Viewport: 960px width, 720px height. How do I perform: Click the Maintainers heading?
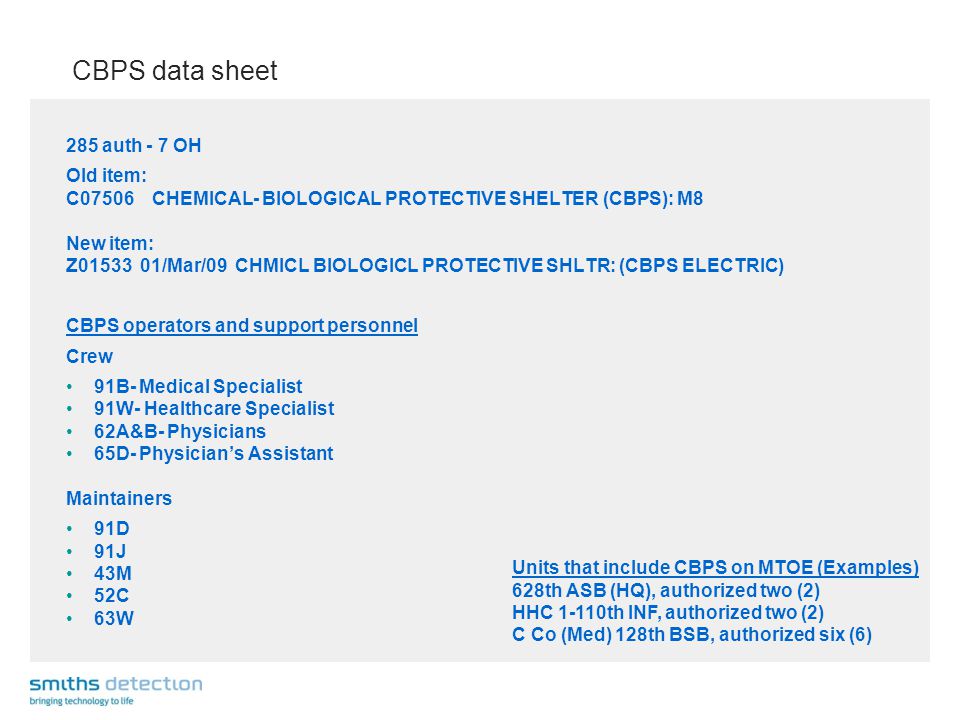point(119,498)
